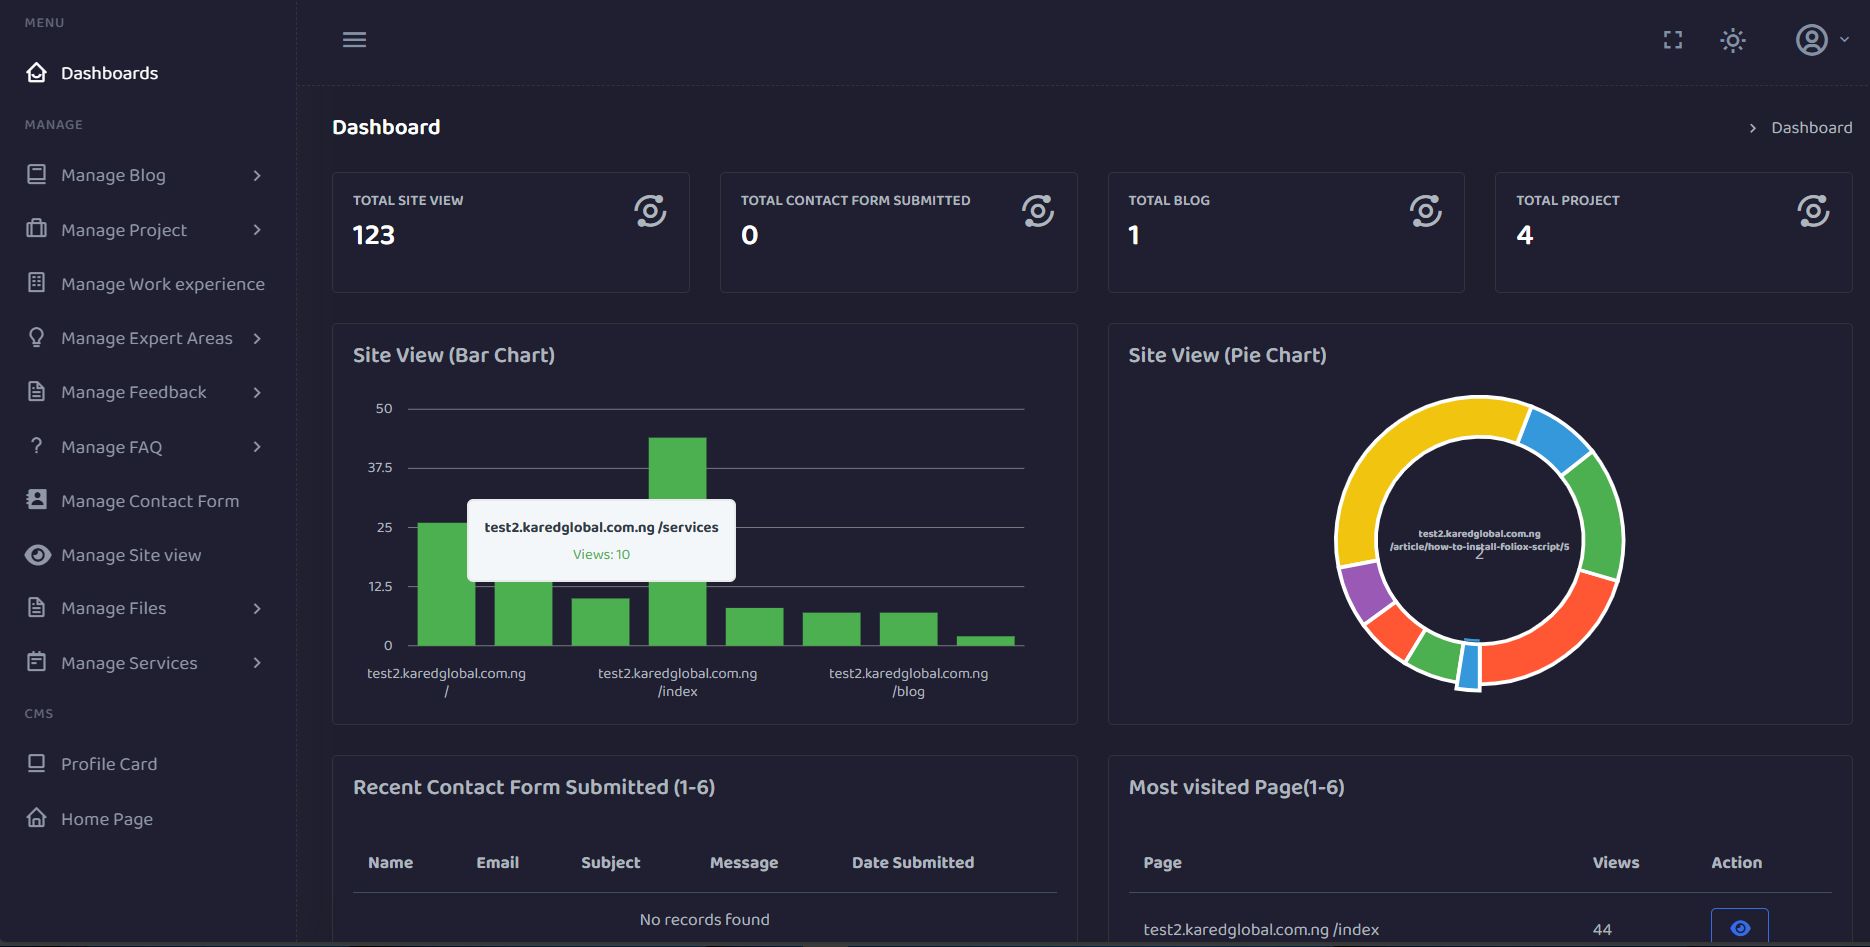Click the tallest /index bar in the bar chart
1870x947 pixels.
coord(677,541)
